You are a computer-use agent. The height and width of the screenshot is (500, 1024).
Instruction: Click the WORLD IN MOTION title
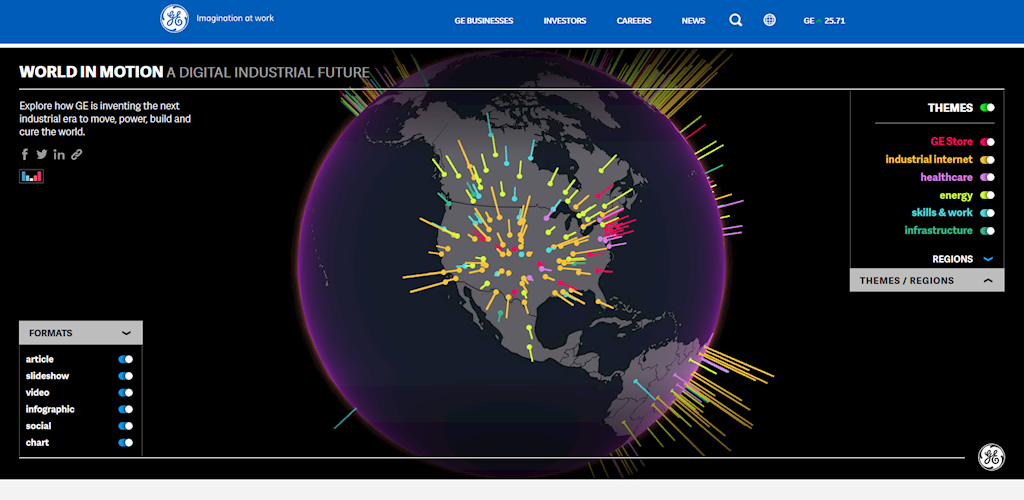(91, 72)
